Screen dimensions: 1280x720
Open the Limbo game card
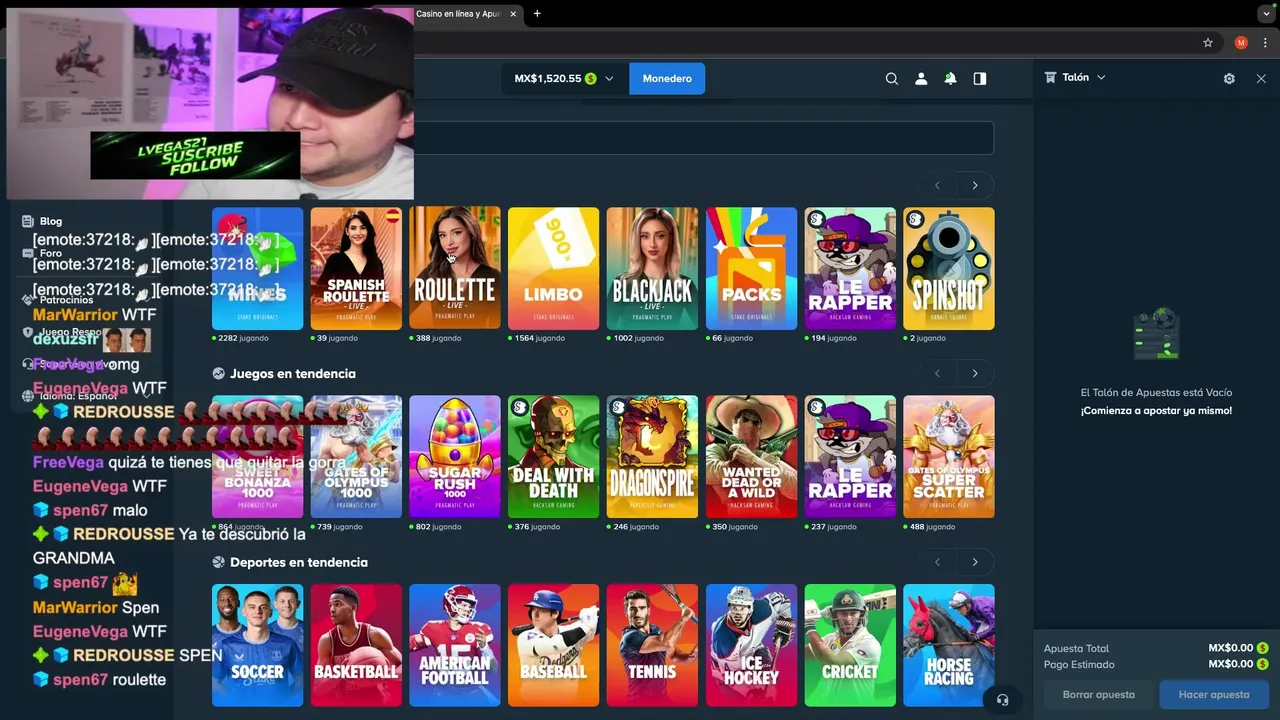click(553, 269)
